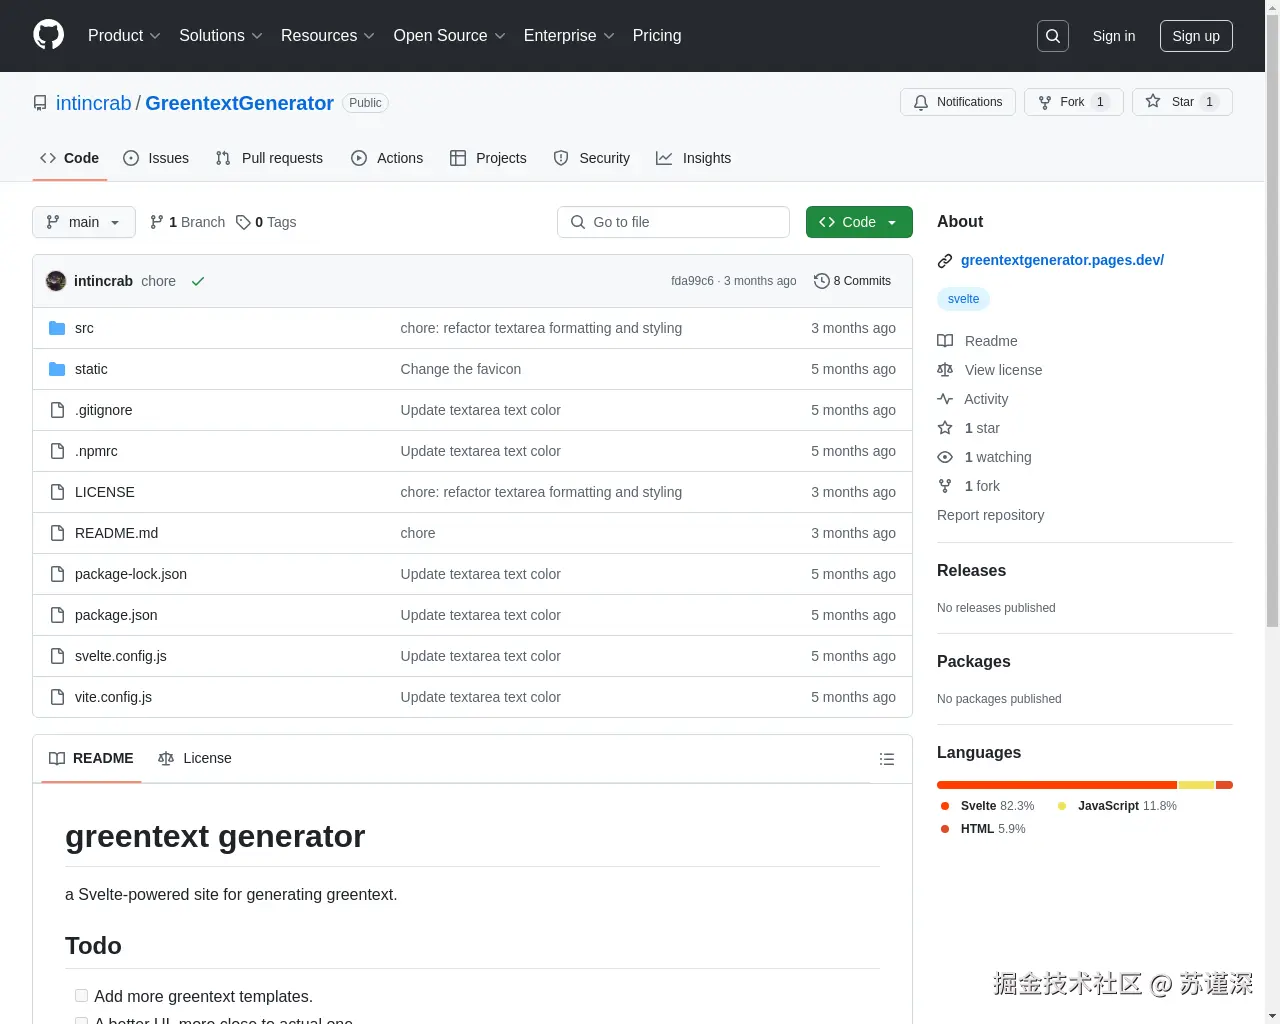The image size is (1280, 1024).
Task: Fork the repository
Action: (x=1073, y=102)
